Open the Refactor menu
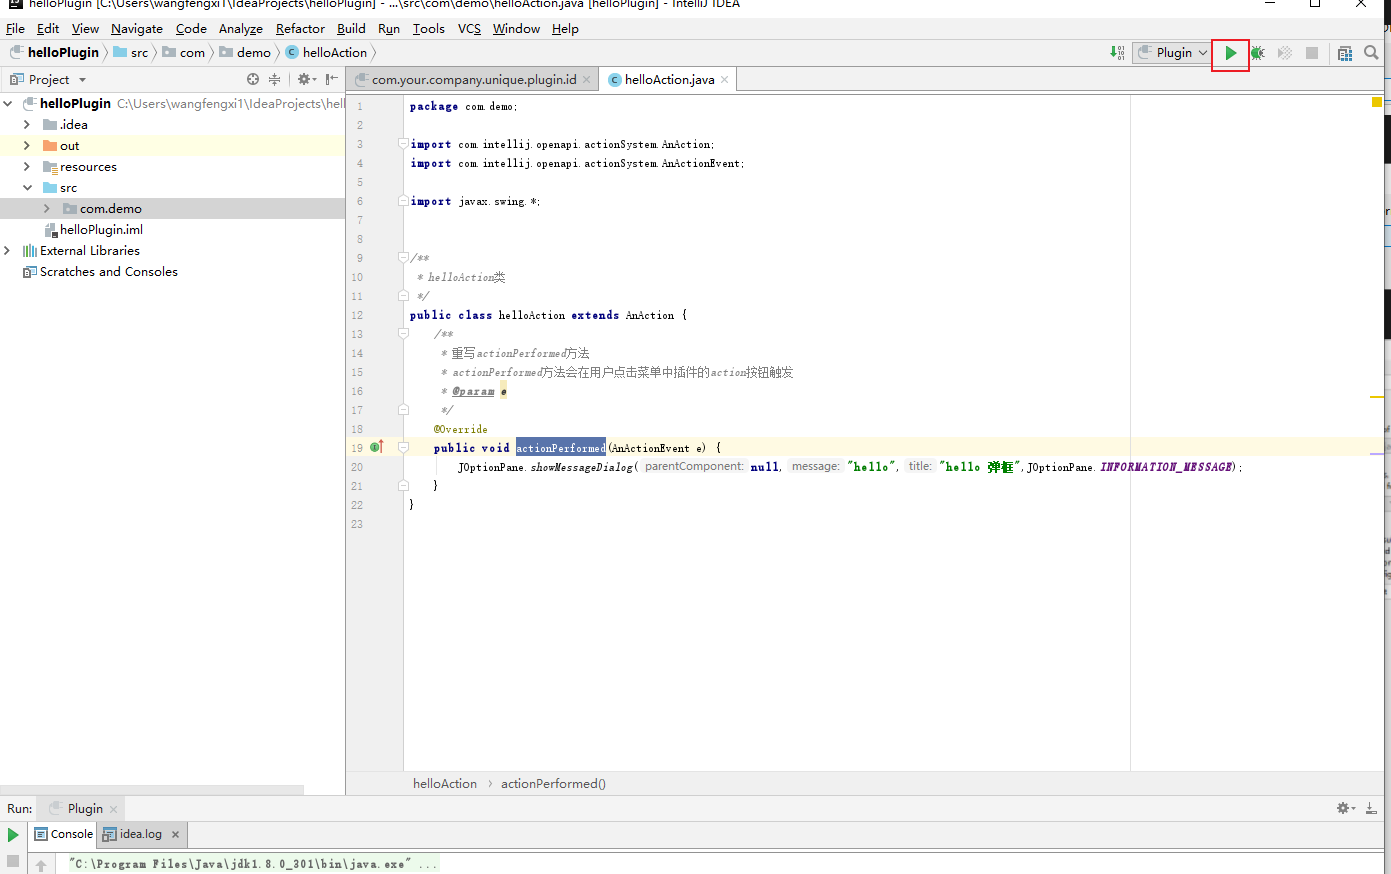The width and height of the screenshot is (1391, 874). pyautogui.click(x=300, y=28)
